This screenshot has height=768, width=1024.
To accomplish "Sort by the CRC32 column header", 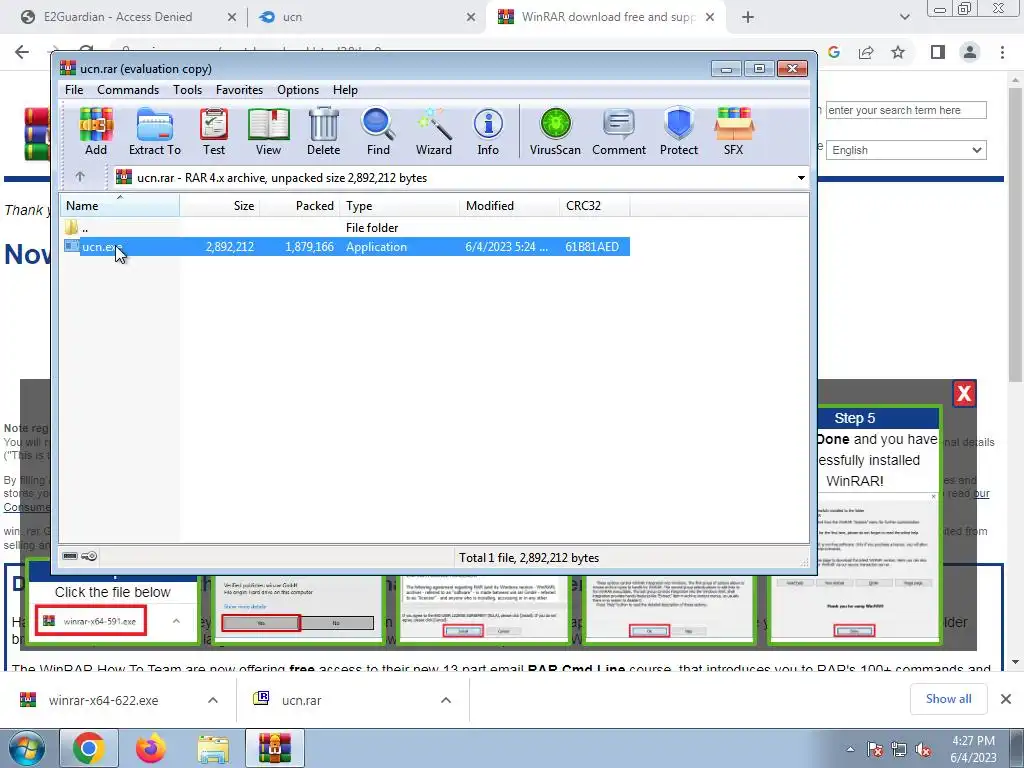I will [595, 206].
